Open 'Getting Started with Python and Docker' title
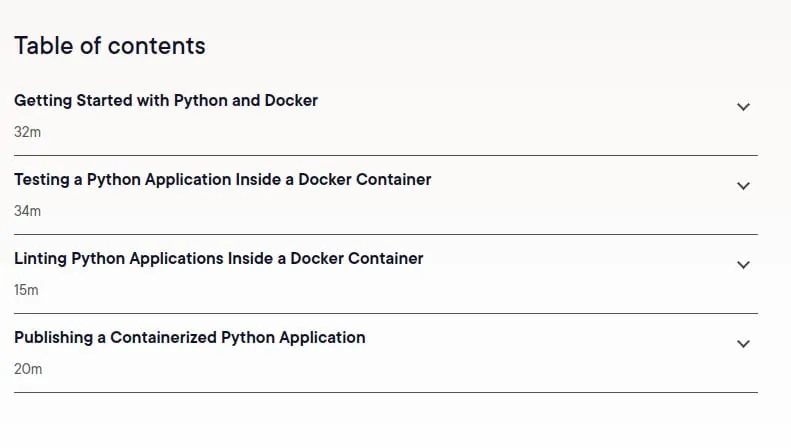The height and width of the screenshot is (448, 791). (x=166, y=100)
